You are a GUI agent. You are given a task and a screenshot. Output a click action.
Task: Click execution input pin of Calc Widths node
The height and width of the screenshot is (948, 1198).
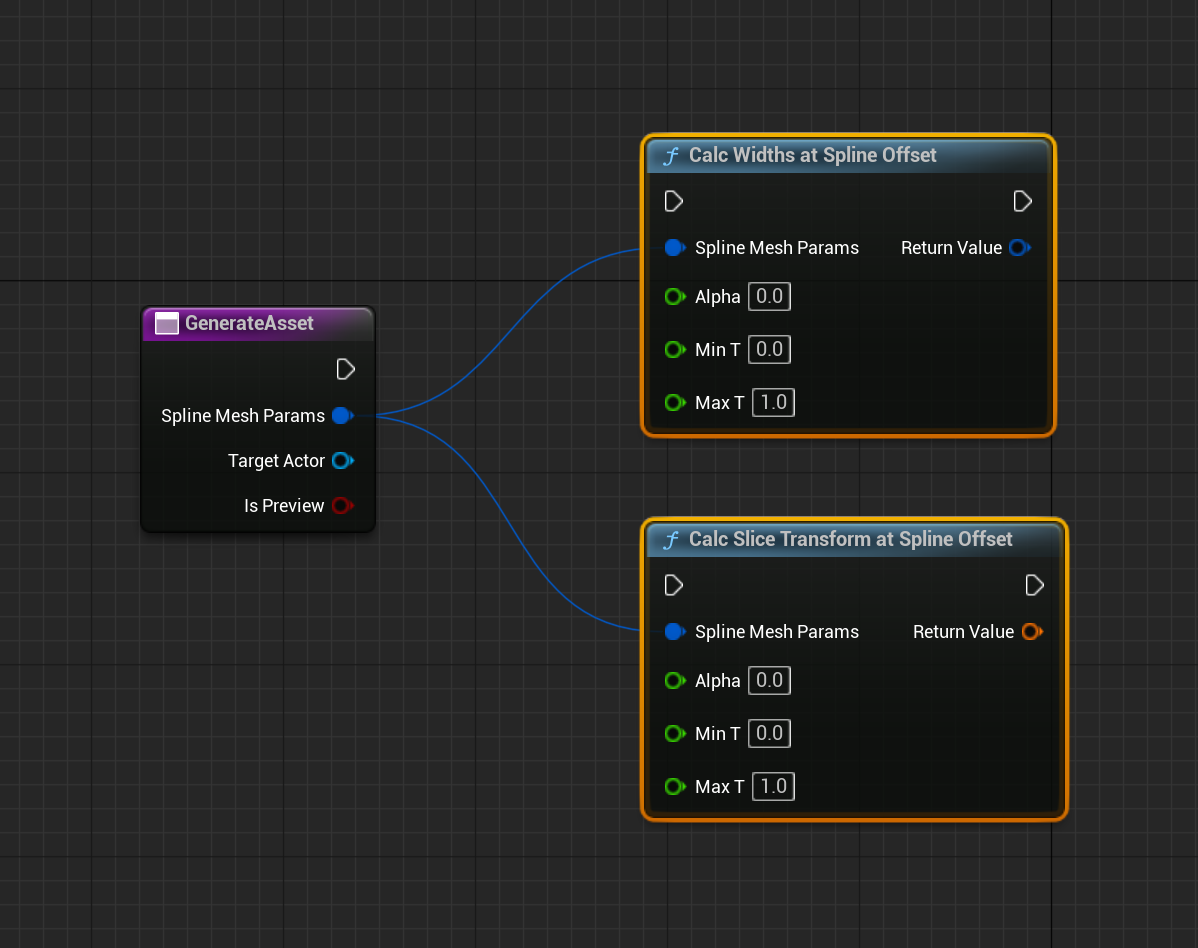click(x=674, y=202)
